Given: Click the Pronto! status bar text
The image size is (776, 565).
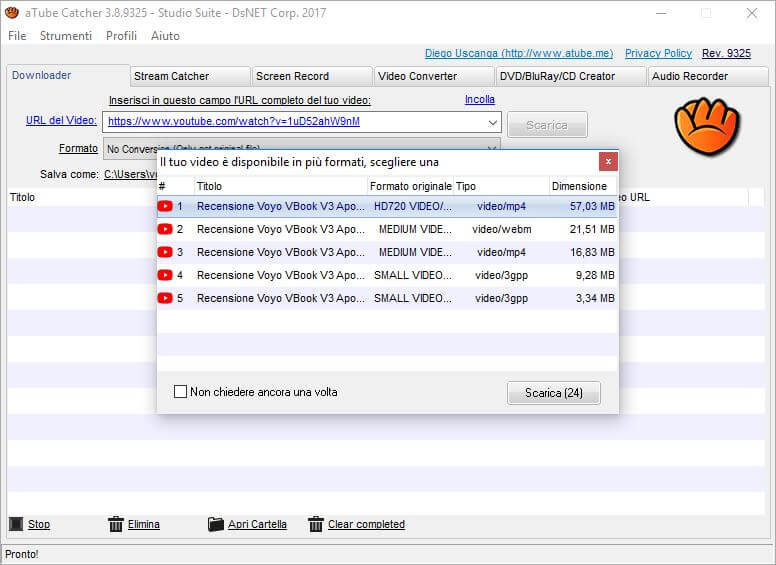Looking at the screenshot, I should (x=22, y=554).
